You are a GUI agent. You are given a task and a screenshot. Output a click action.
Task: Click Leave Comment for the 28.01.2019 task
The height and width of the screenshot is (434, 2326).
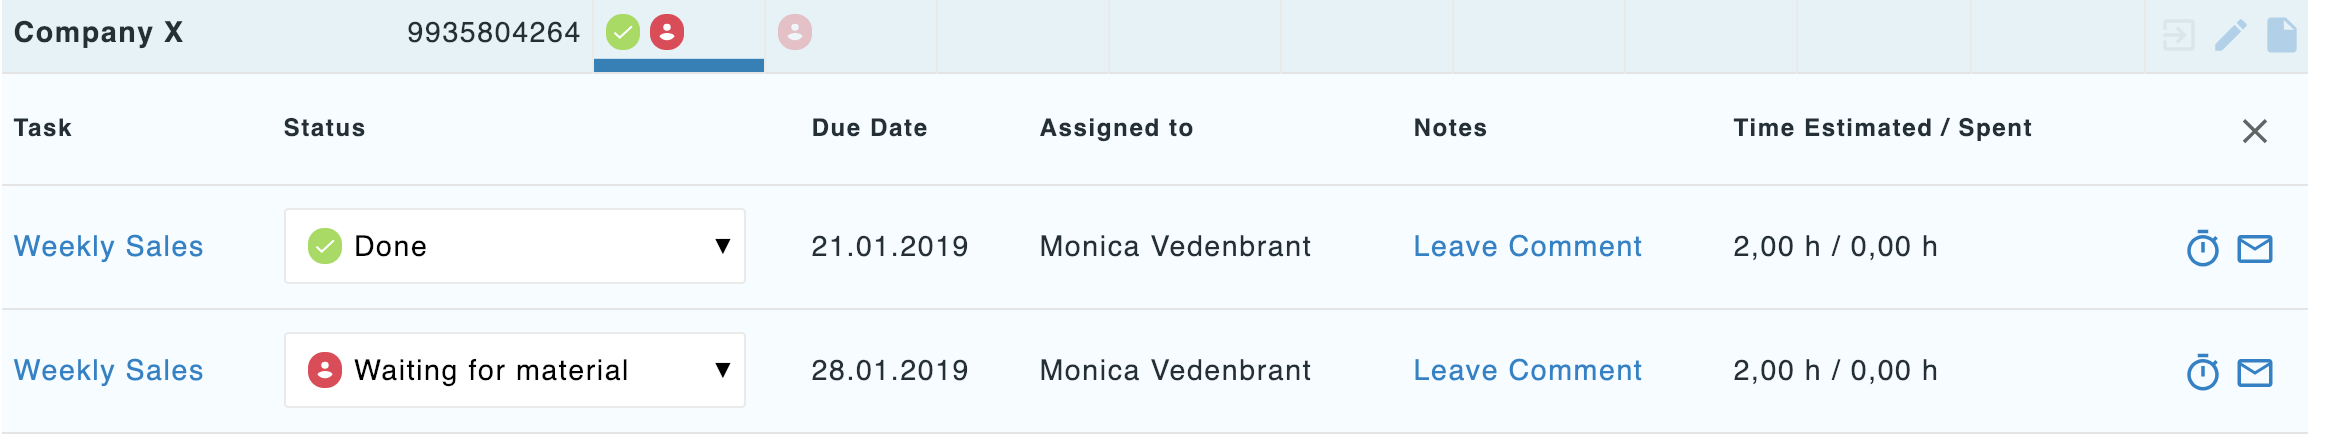point(1527,370)
